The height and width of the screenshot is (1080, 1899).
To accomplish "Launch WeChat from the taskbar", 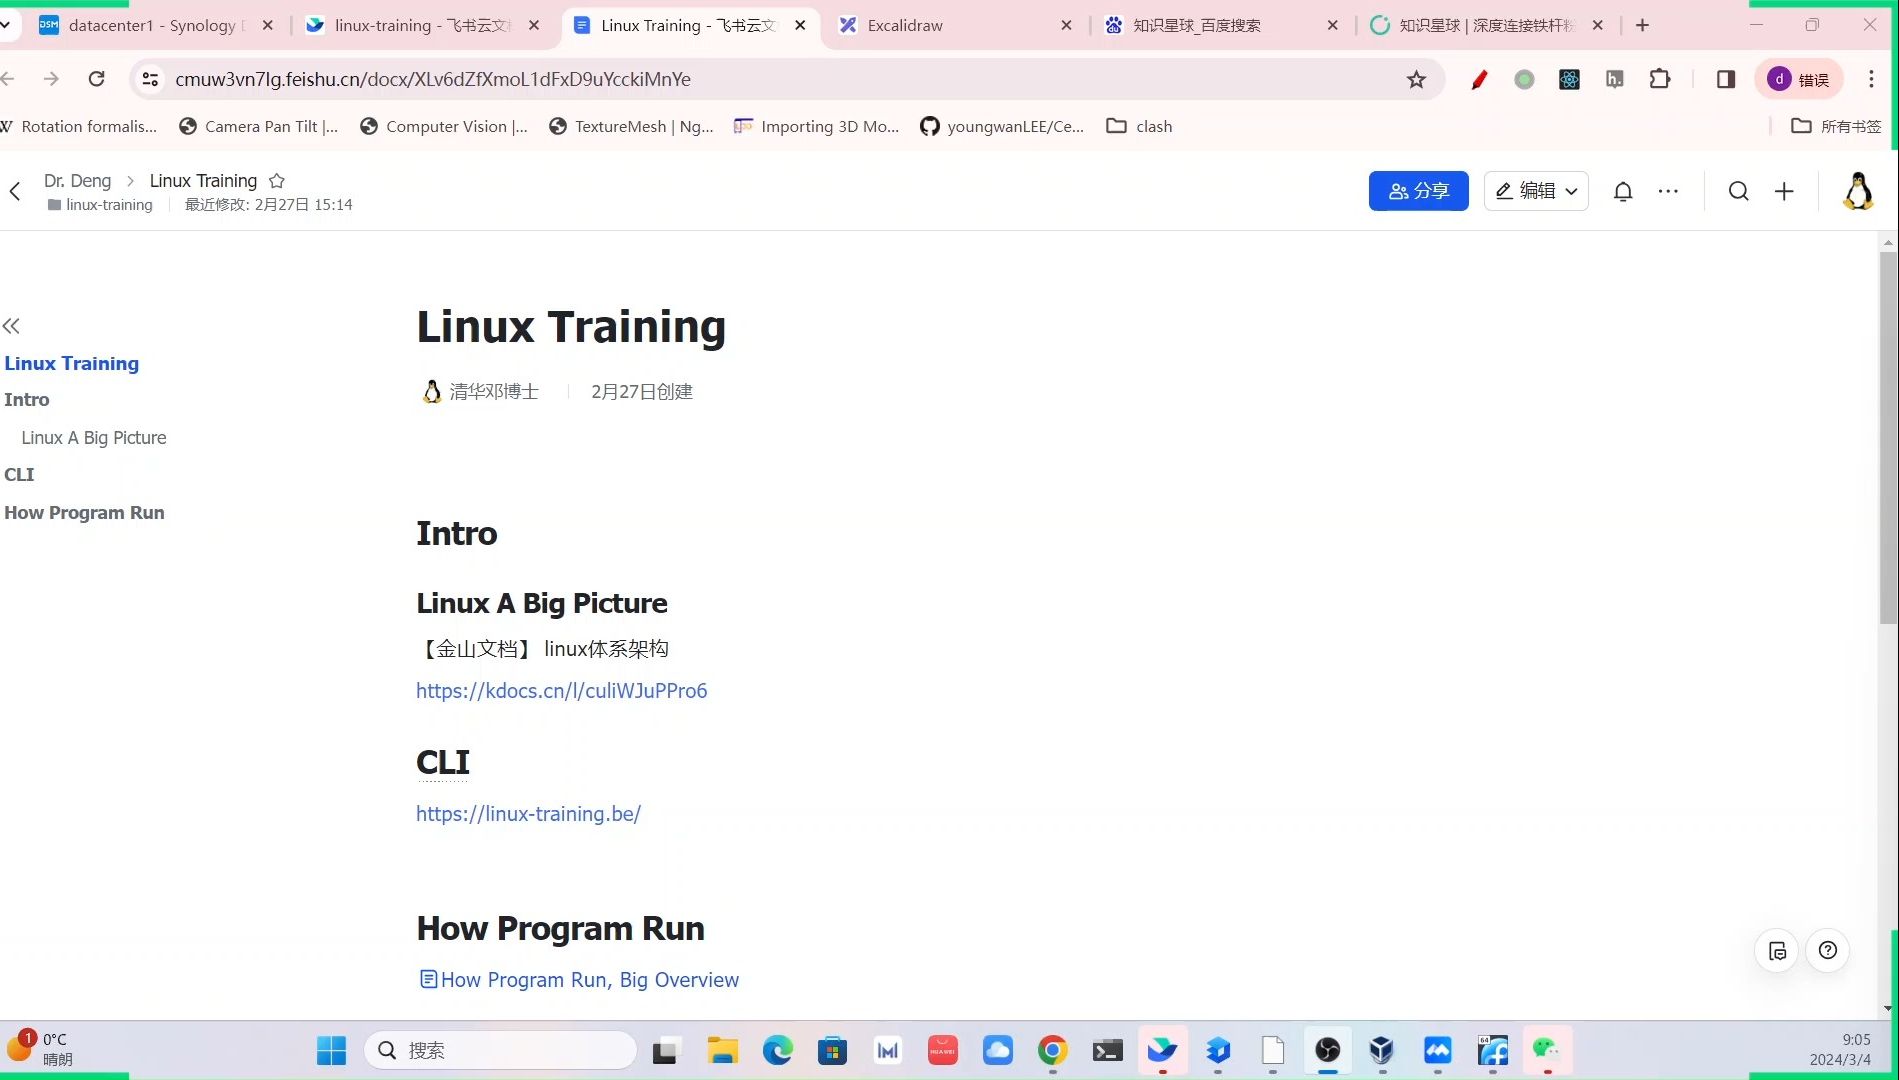I will 1547,1050.
